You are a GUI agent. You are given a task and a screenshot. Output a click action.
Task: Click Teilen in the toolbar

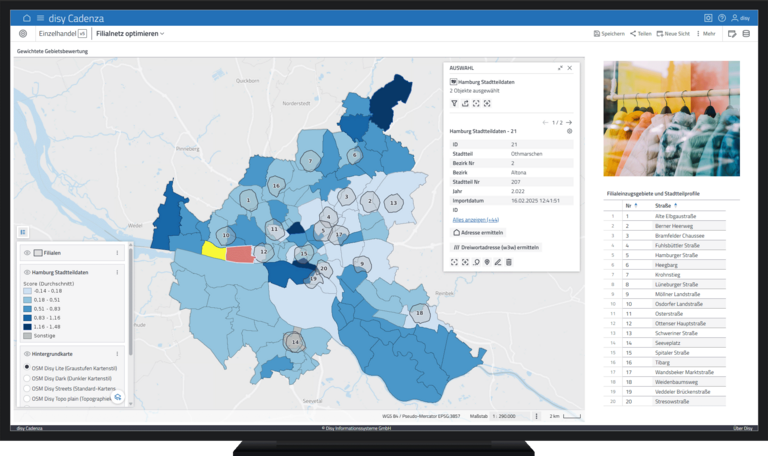(641, 34)
